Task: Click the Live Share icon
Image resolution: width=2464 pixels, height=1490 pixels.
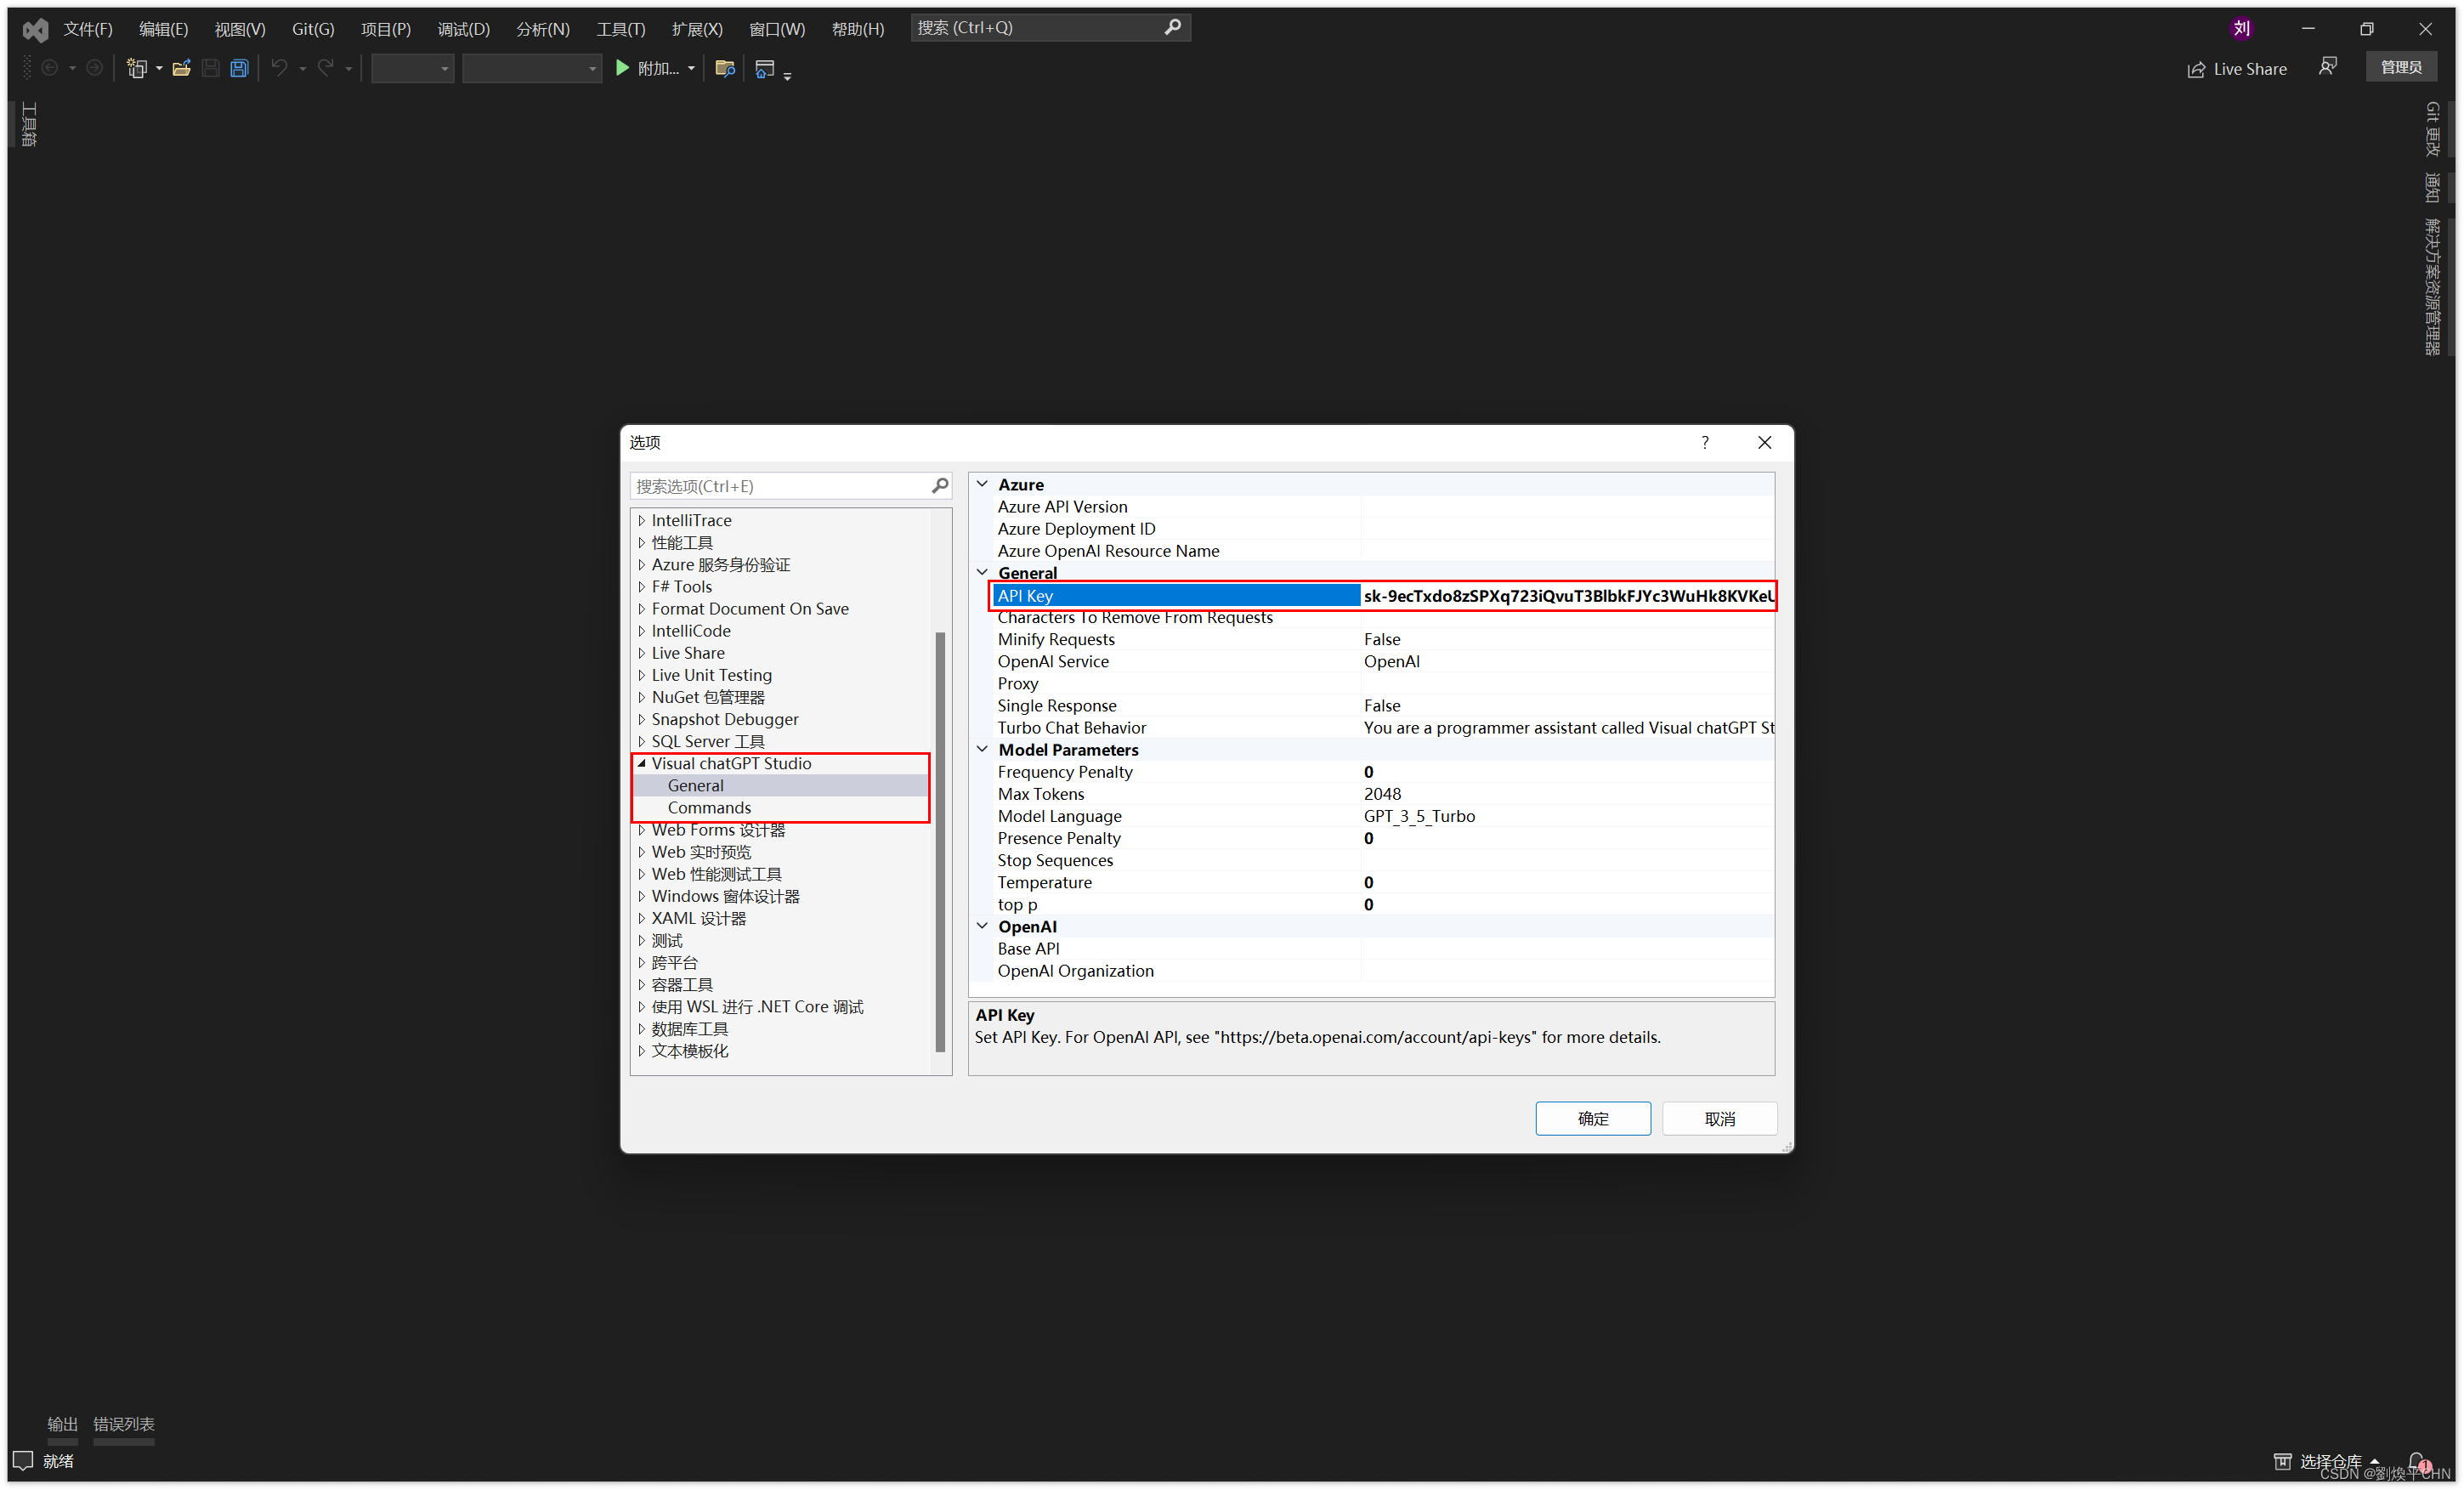Action: pyautogui.click(x=2196, y=69)
